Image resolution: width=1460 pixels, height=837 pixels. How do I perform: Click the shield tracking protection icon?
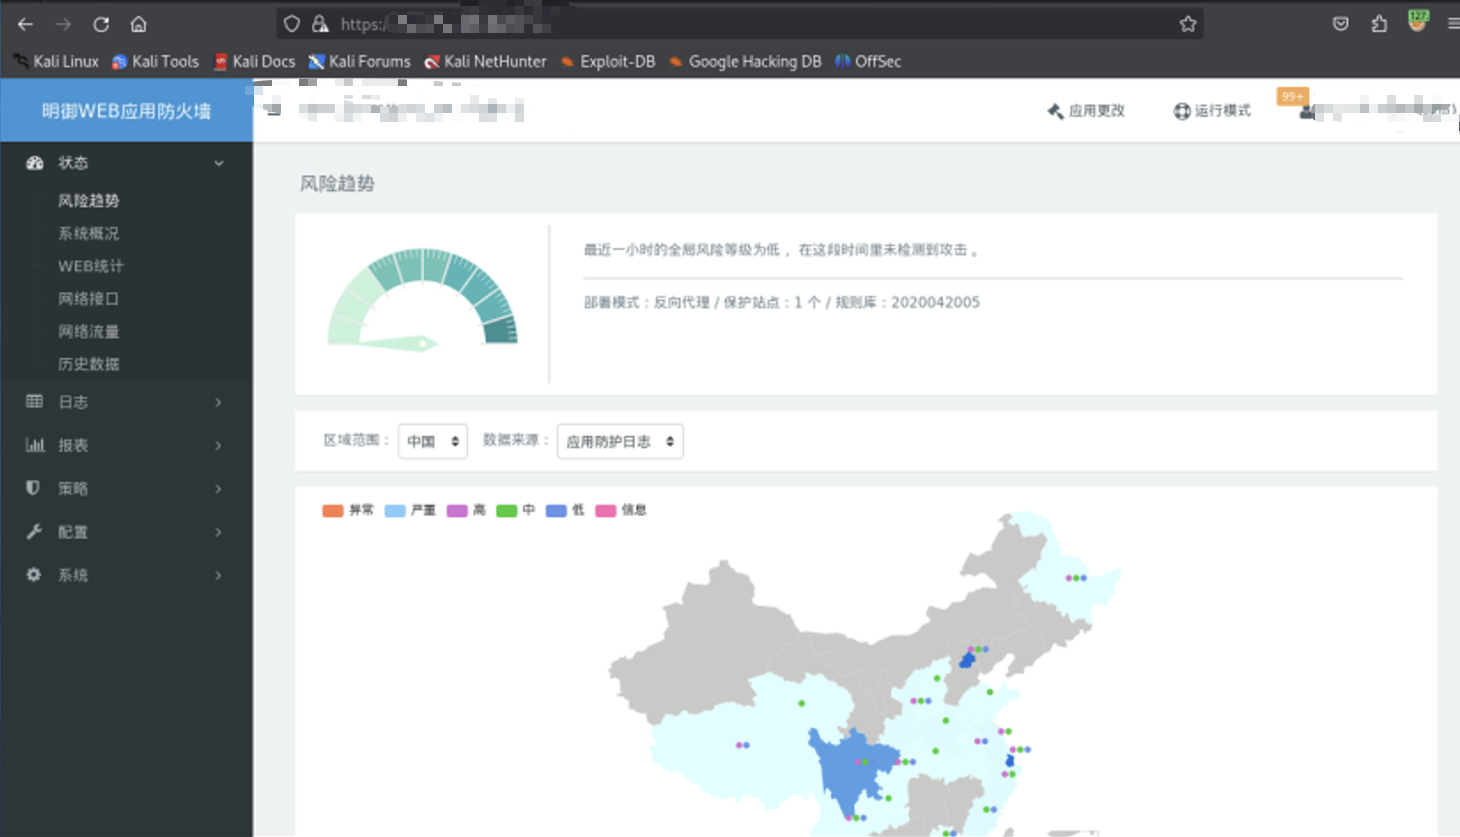coord(292,24)
